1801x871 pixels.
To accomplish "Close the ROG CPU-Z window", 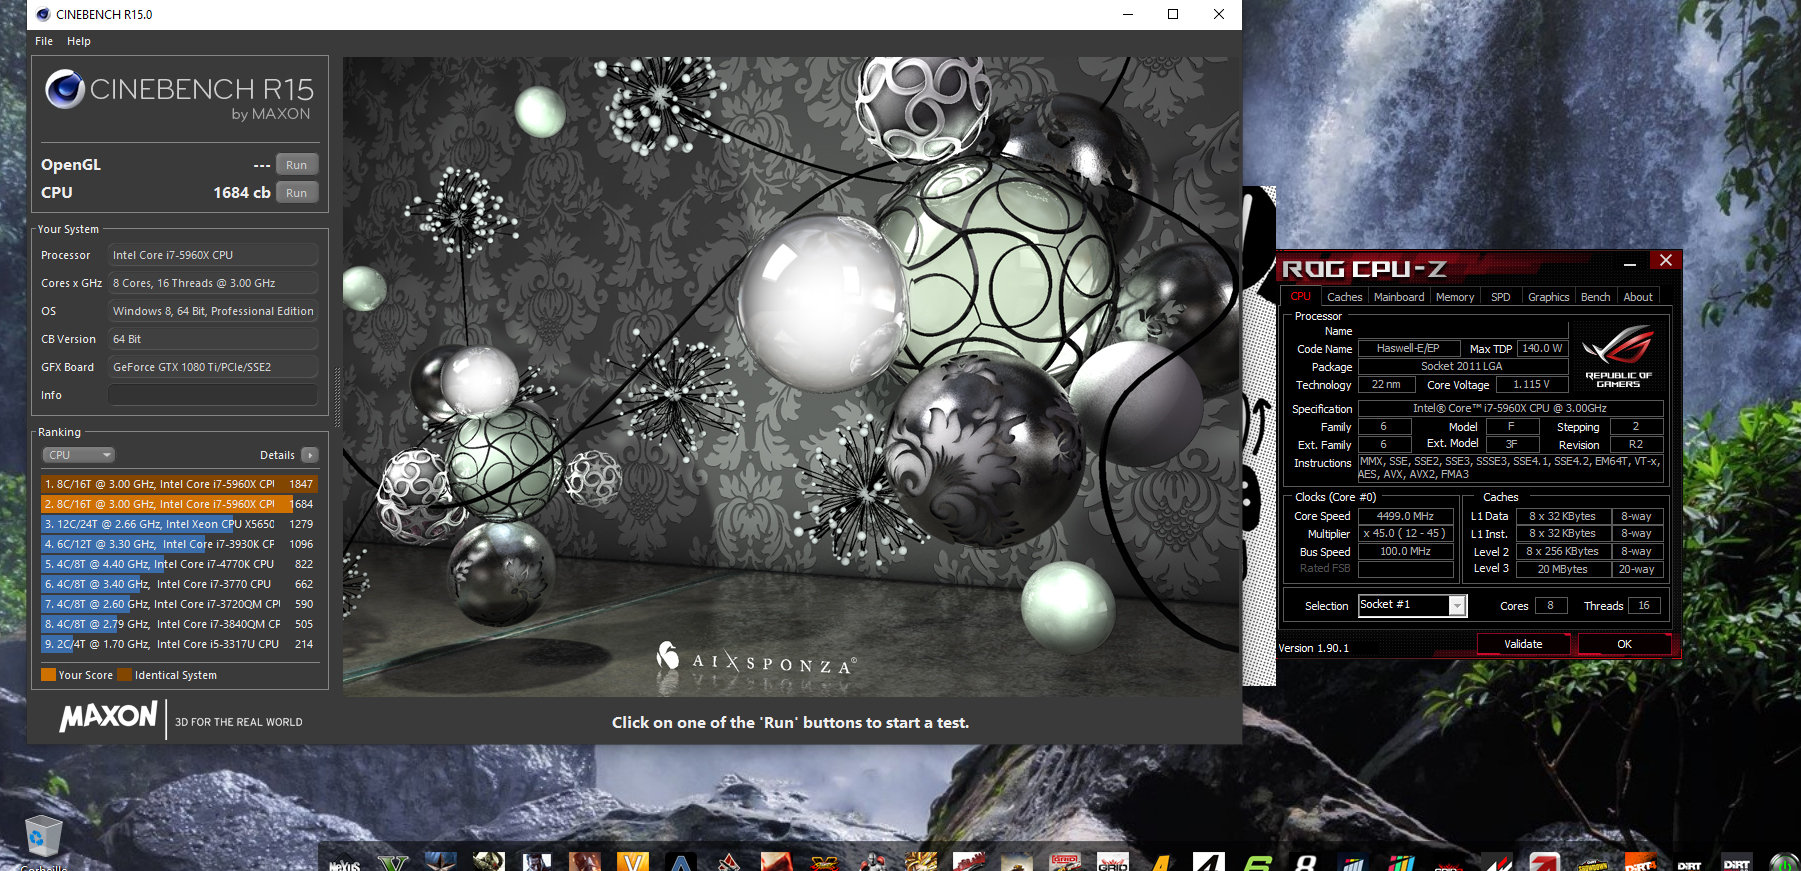I will (1665, 261).
